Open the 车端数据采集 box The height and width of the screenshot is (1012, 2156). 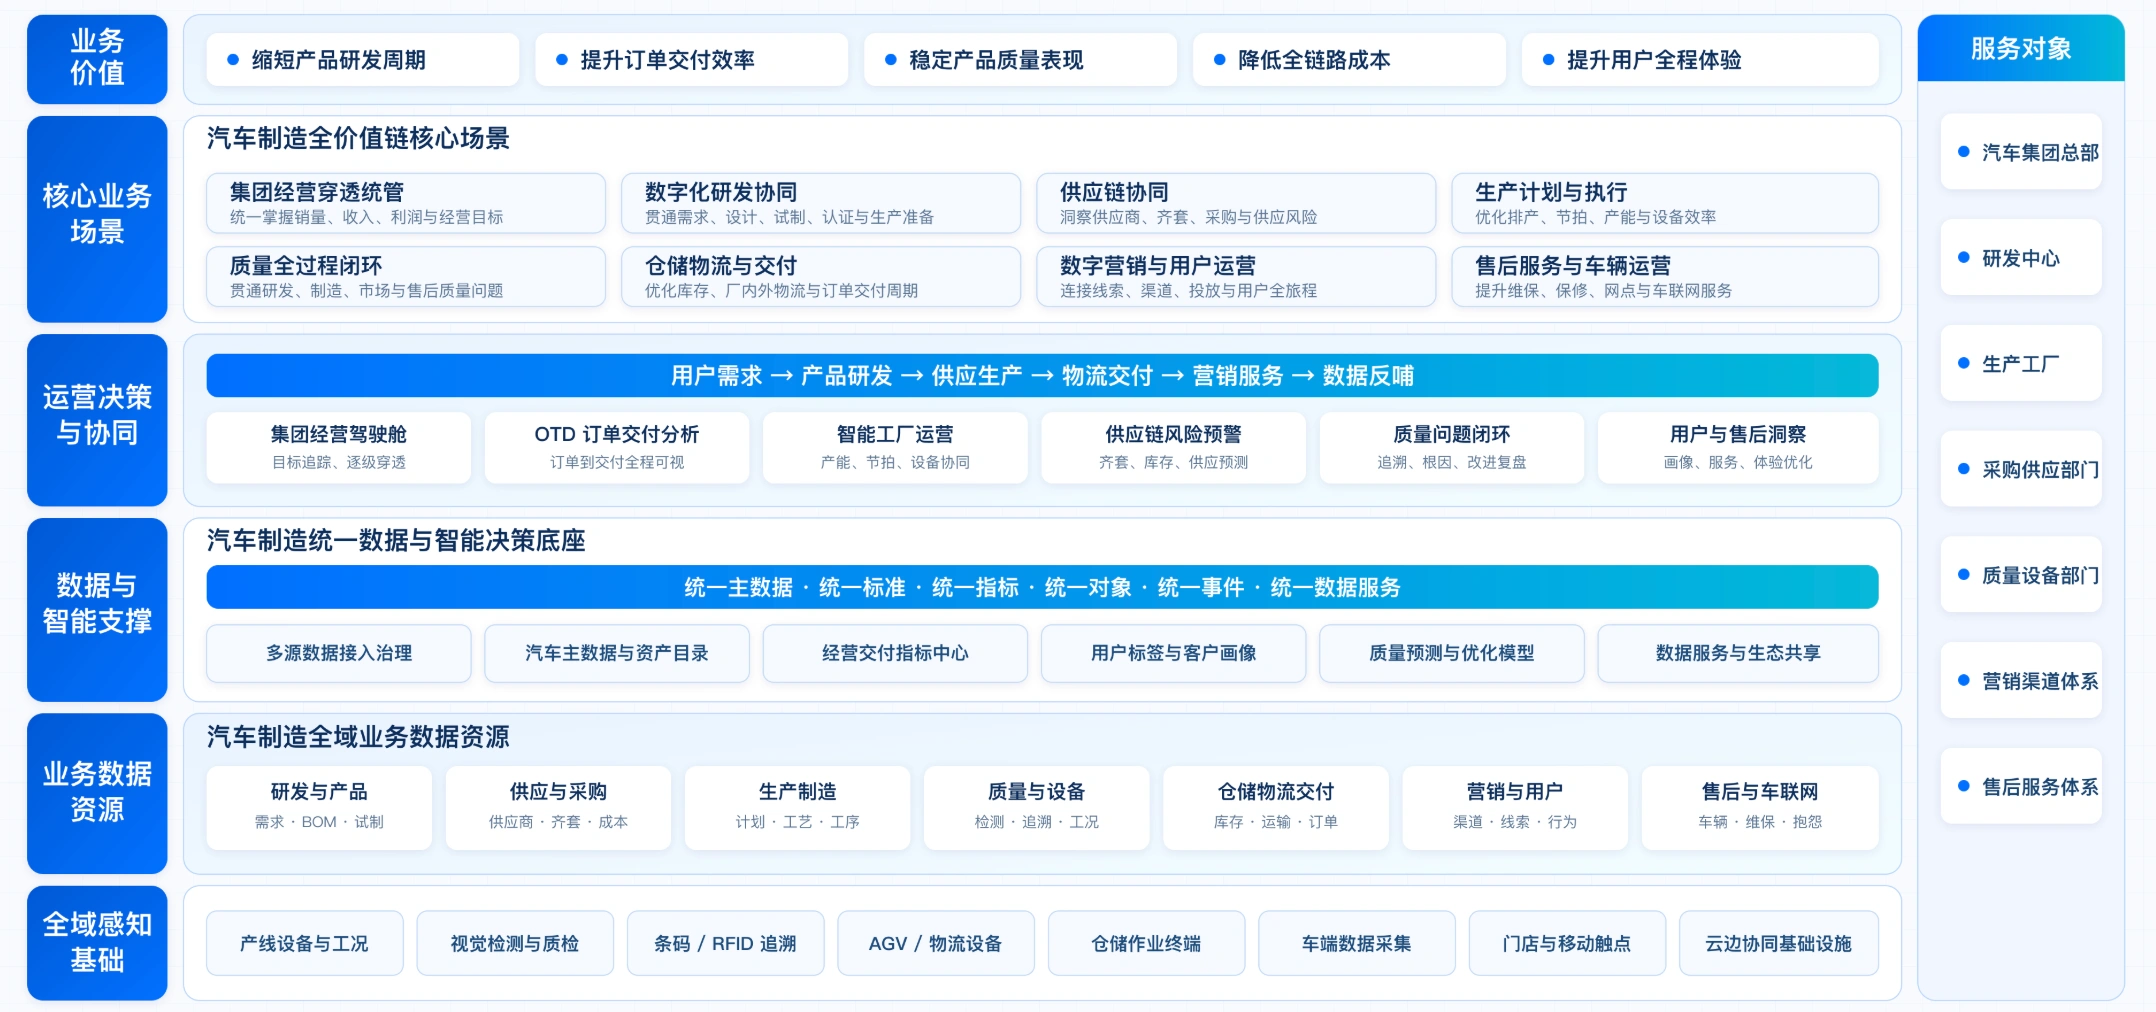1357,943
